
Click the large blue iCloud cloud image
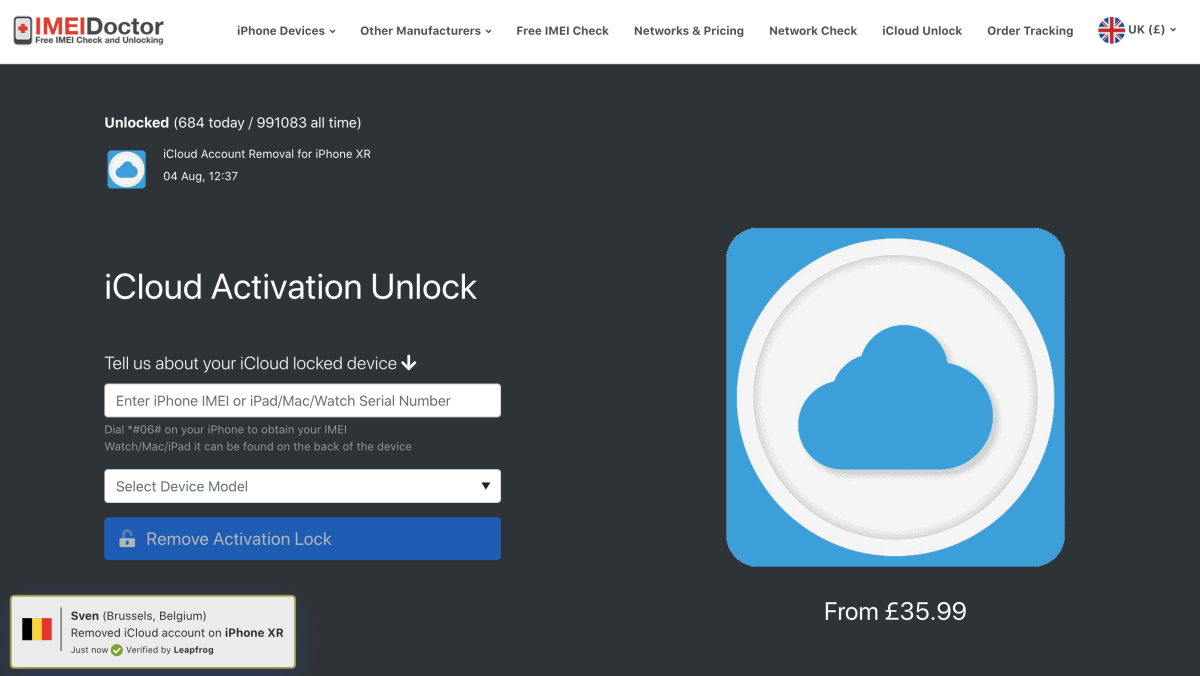(895, 397)
